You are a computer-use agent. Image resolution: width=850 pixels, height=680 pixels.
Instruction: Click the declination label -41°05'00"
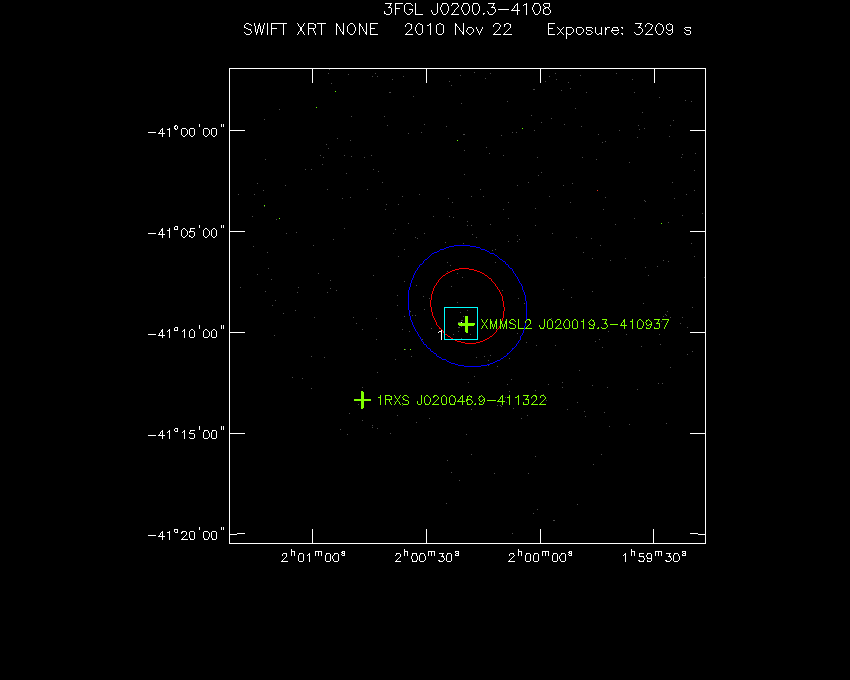pos(186,233)
